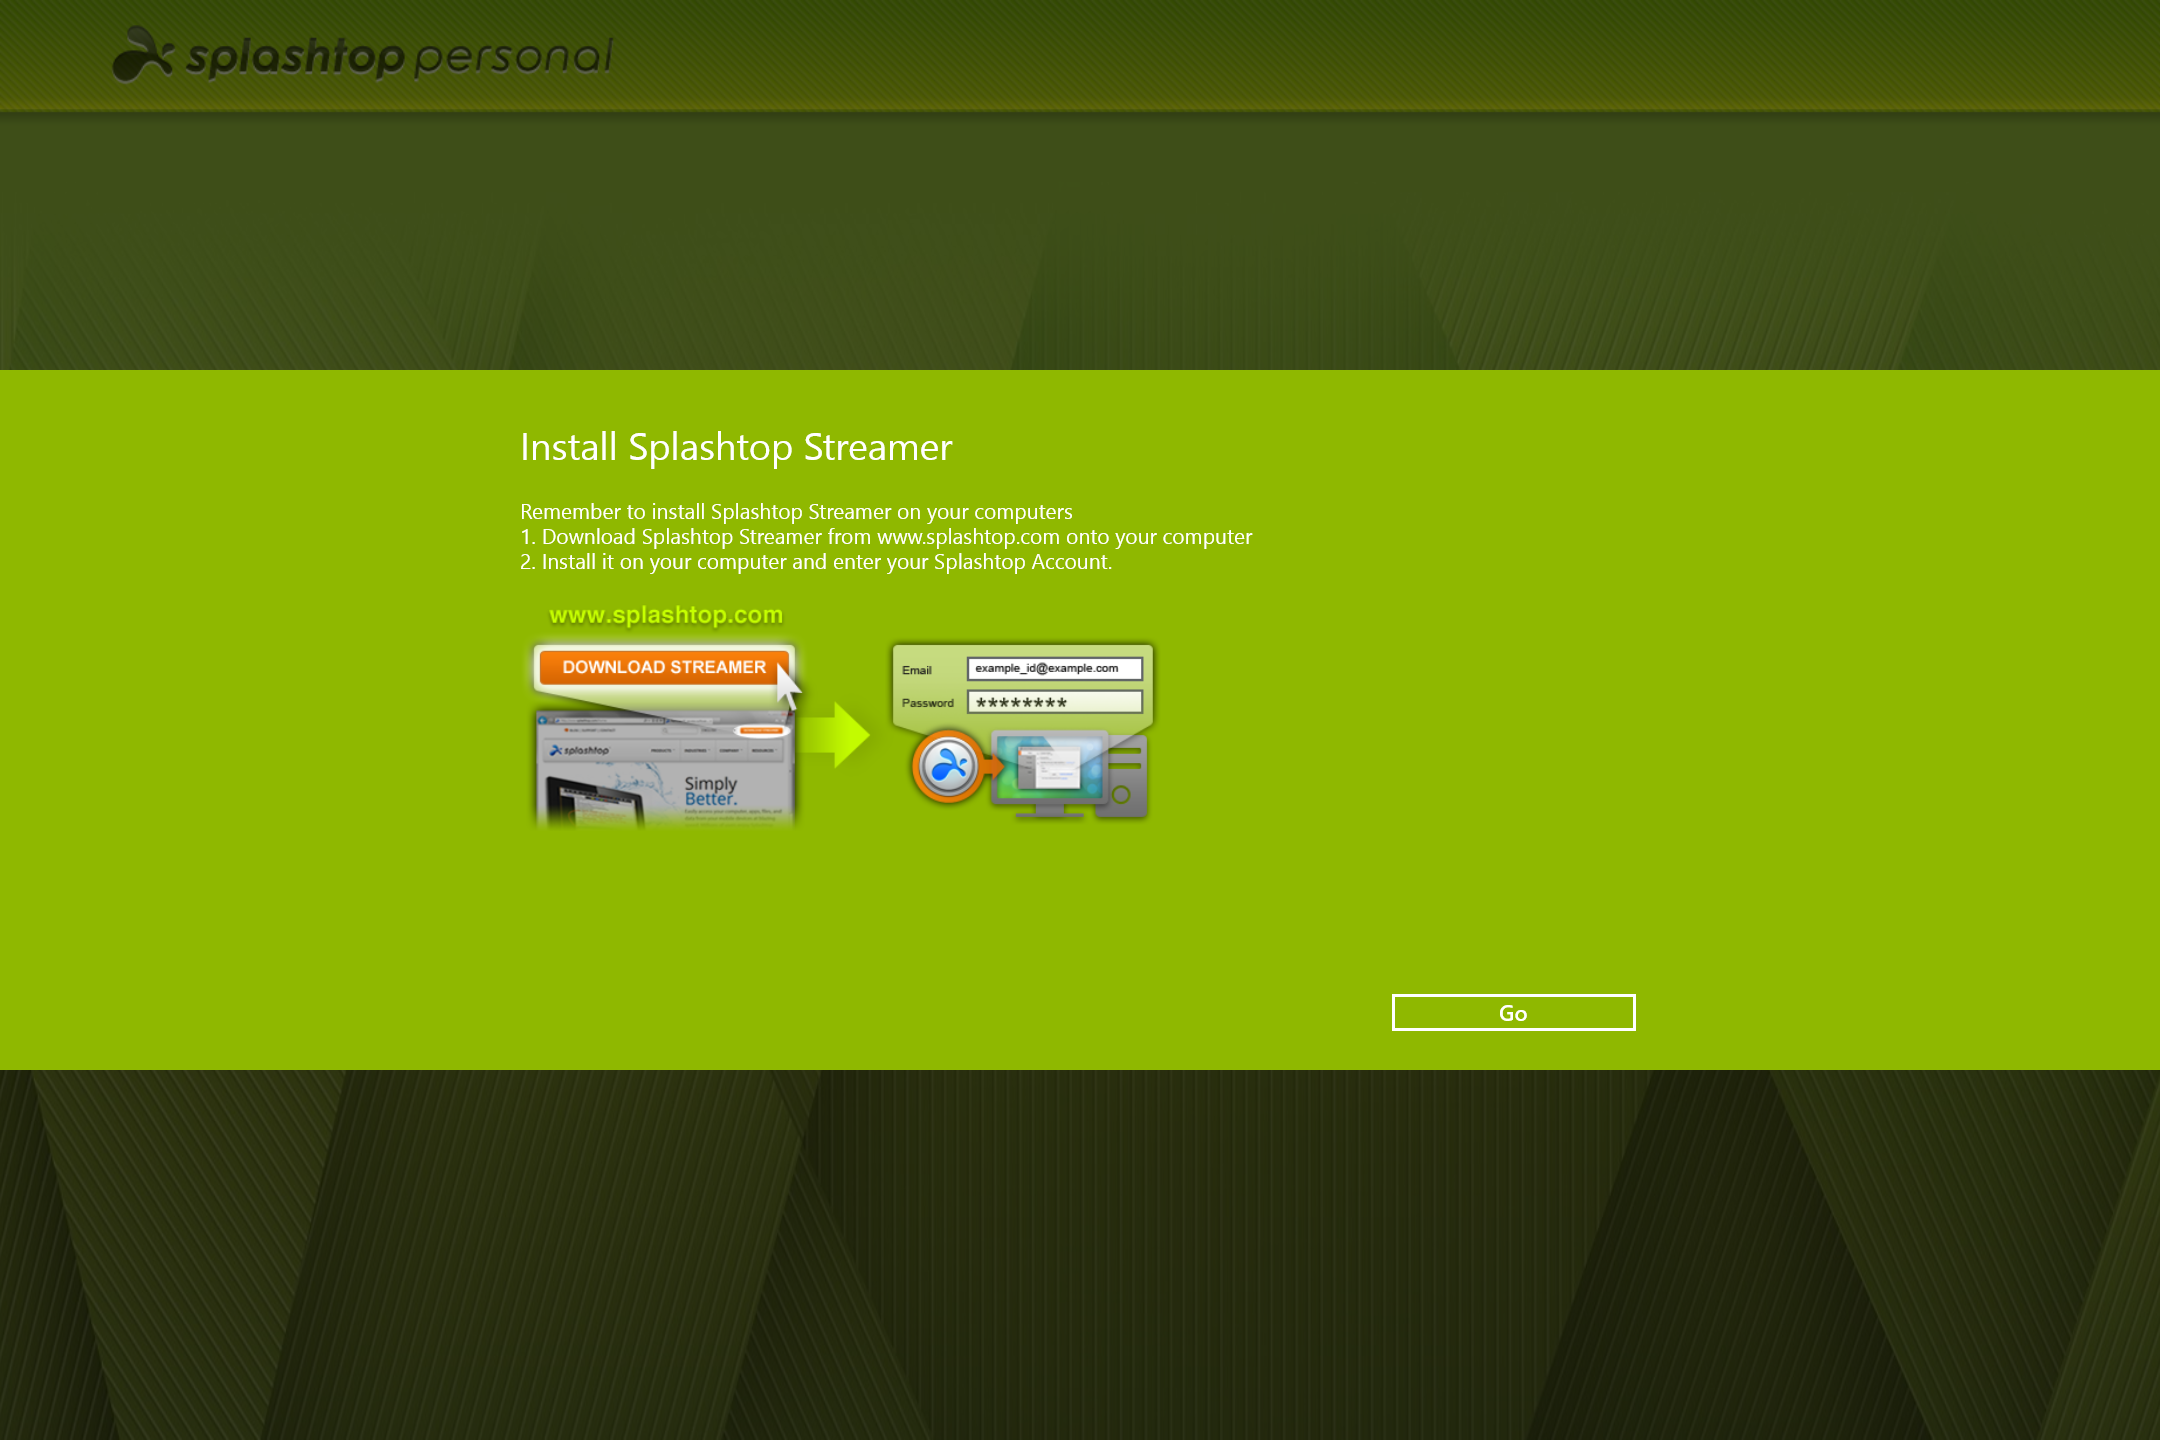Click the example email field illustration
Screen dimensions: 2160x1440
coord(1054,668)
